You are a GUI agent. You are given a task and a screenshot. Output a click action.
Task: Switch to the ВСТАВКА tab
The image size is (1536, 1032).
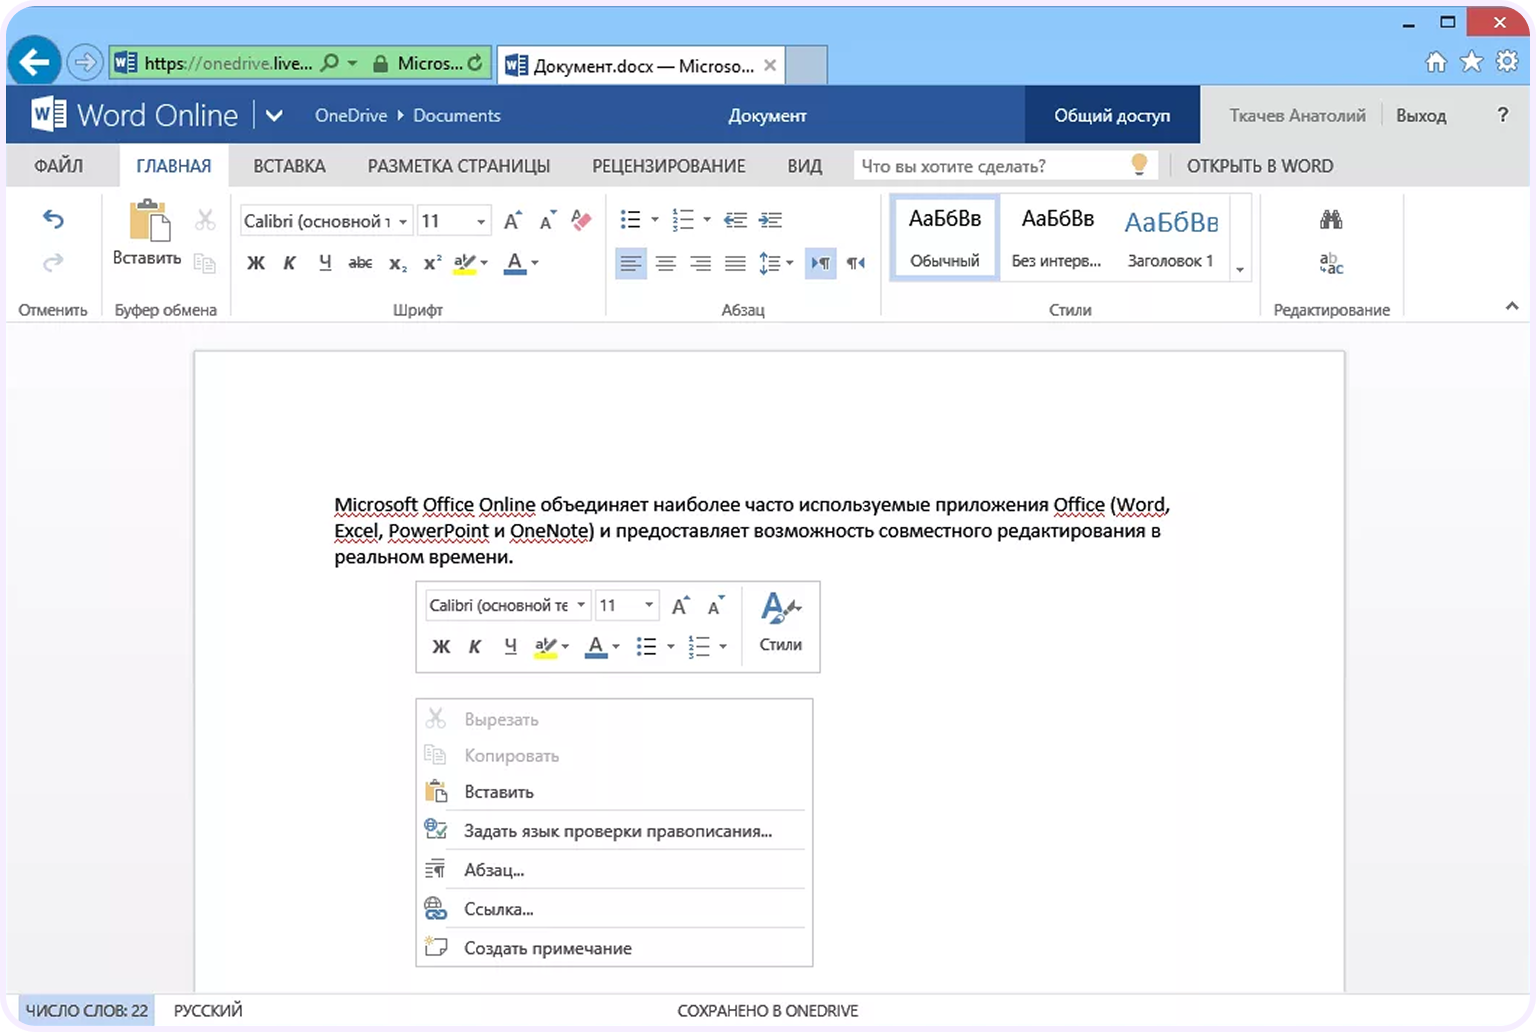point(289,166)
